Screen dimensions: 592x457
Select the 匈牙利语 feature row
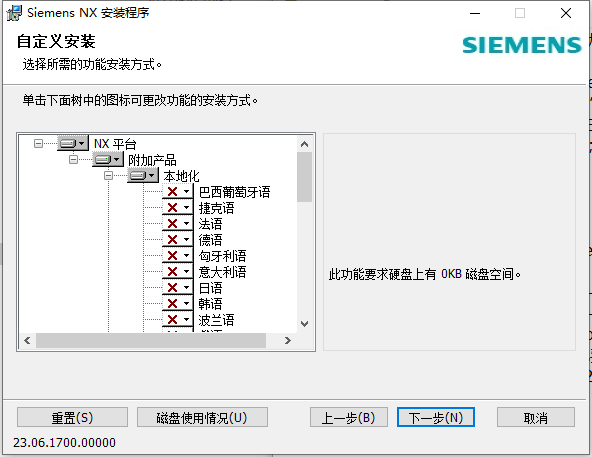(x=222, y=256)
